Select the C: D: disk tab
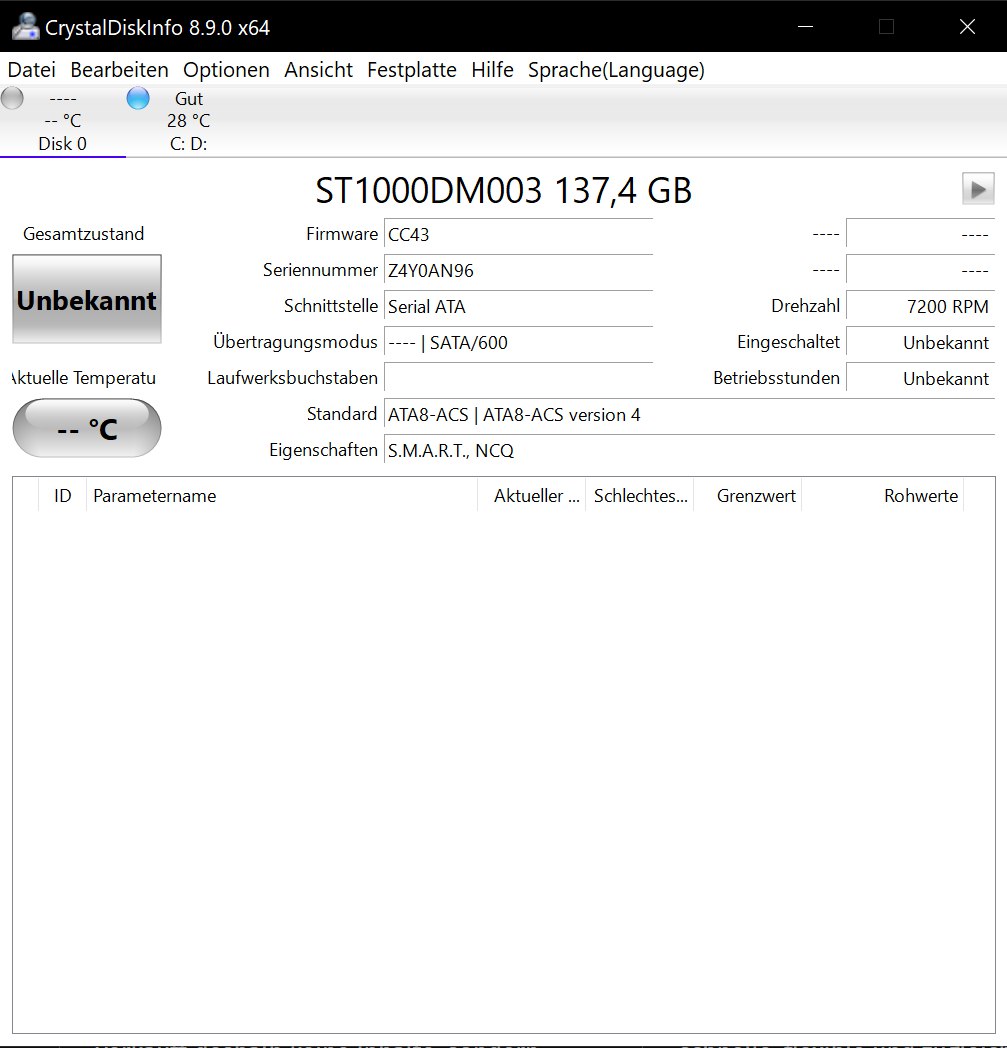The image size is (1007, 1048). 188,121
